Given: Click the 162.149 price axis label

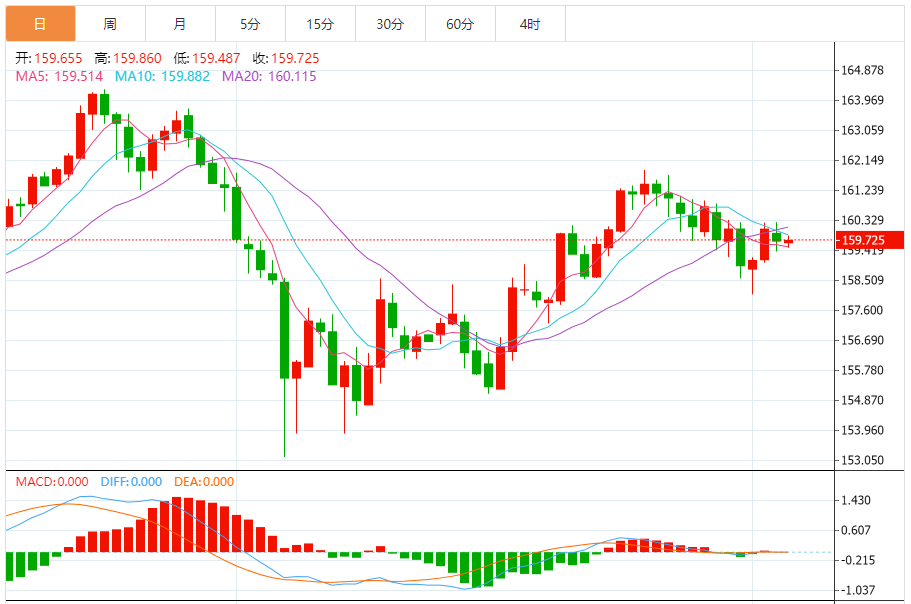Looking at the screenshot, I should (x=862, y=160).
